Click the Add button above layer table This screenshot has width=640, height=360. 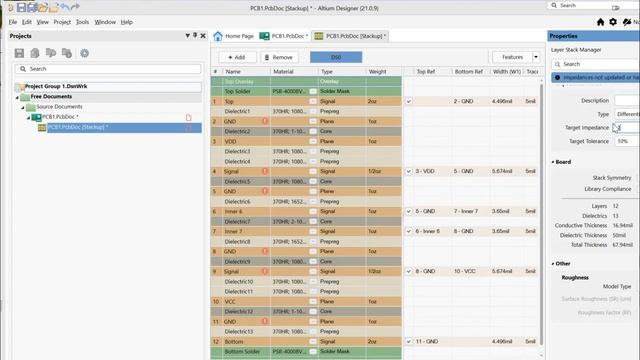tap(237, 57)
